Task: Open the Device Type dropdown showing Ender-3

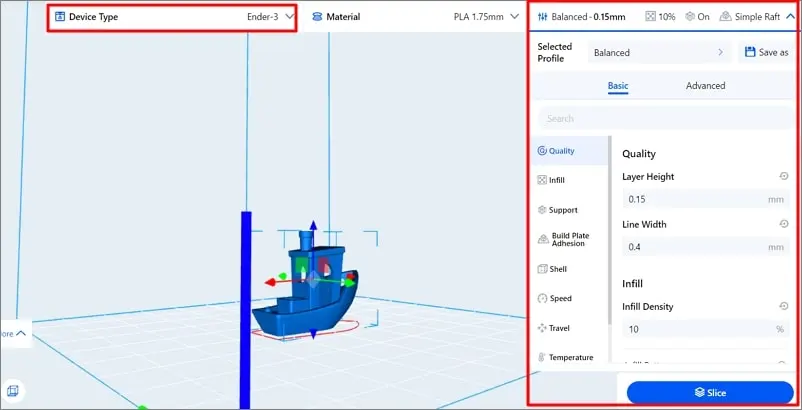Action: tap(172, 17)
